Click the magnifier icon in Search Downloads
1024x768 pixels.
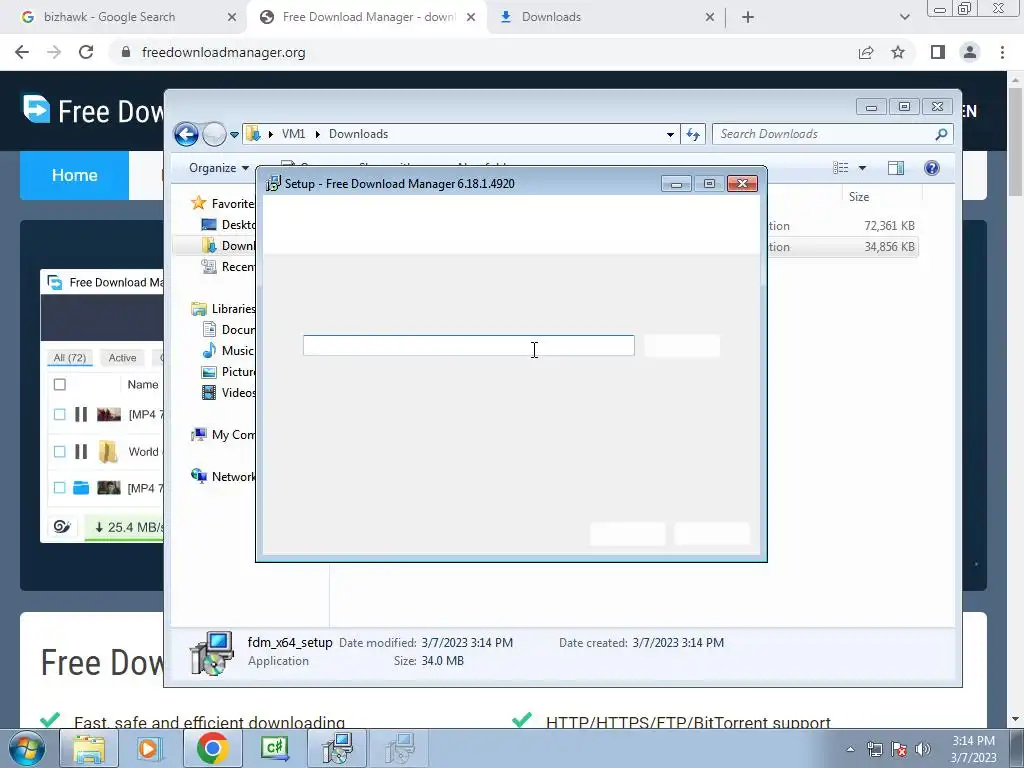941,134
